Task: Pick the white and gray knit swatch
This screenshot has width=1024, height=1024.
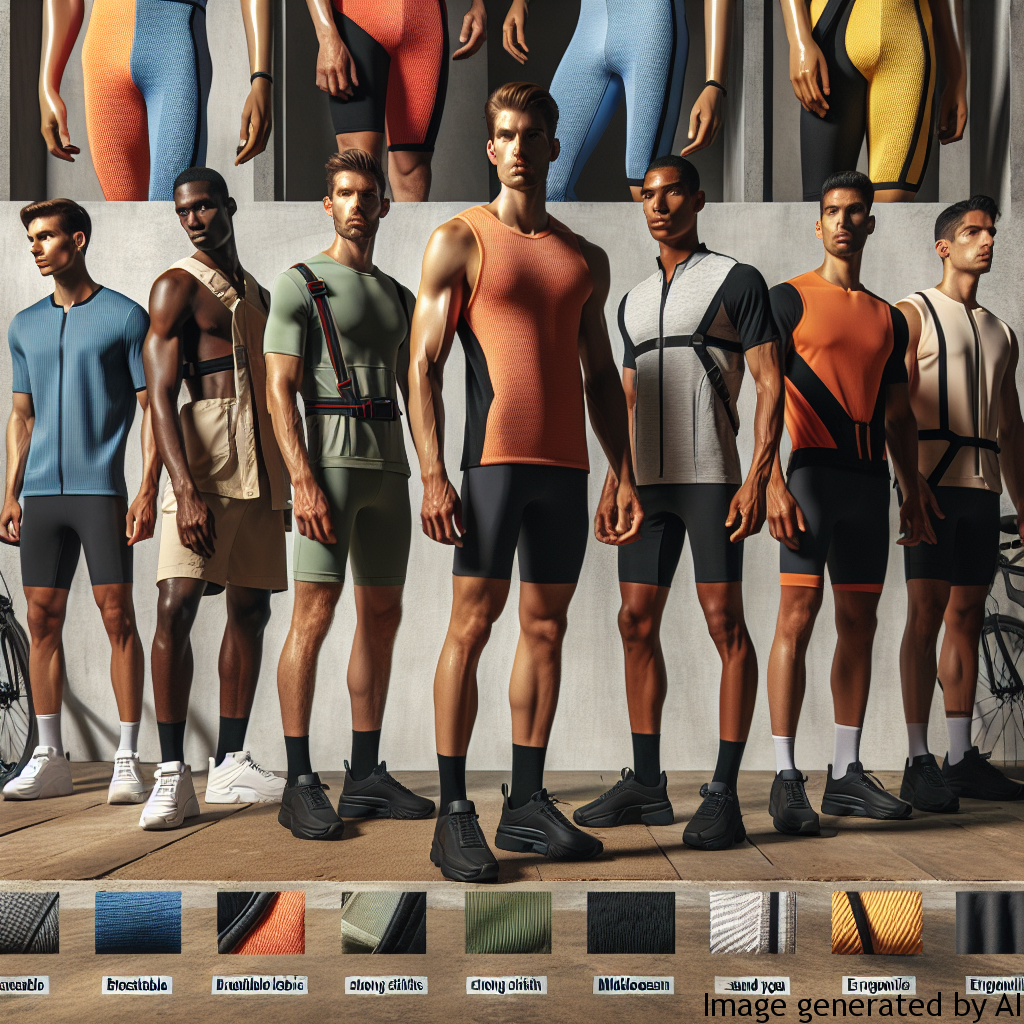Action: click(x=752, y=922)
